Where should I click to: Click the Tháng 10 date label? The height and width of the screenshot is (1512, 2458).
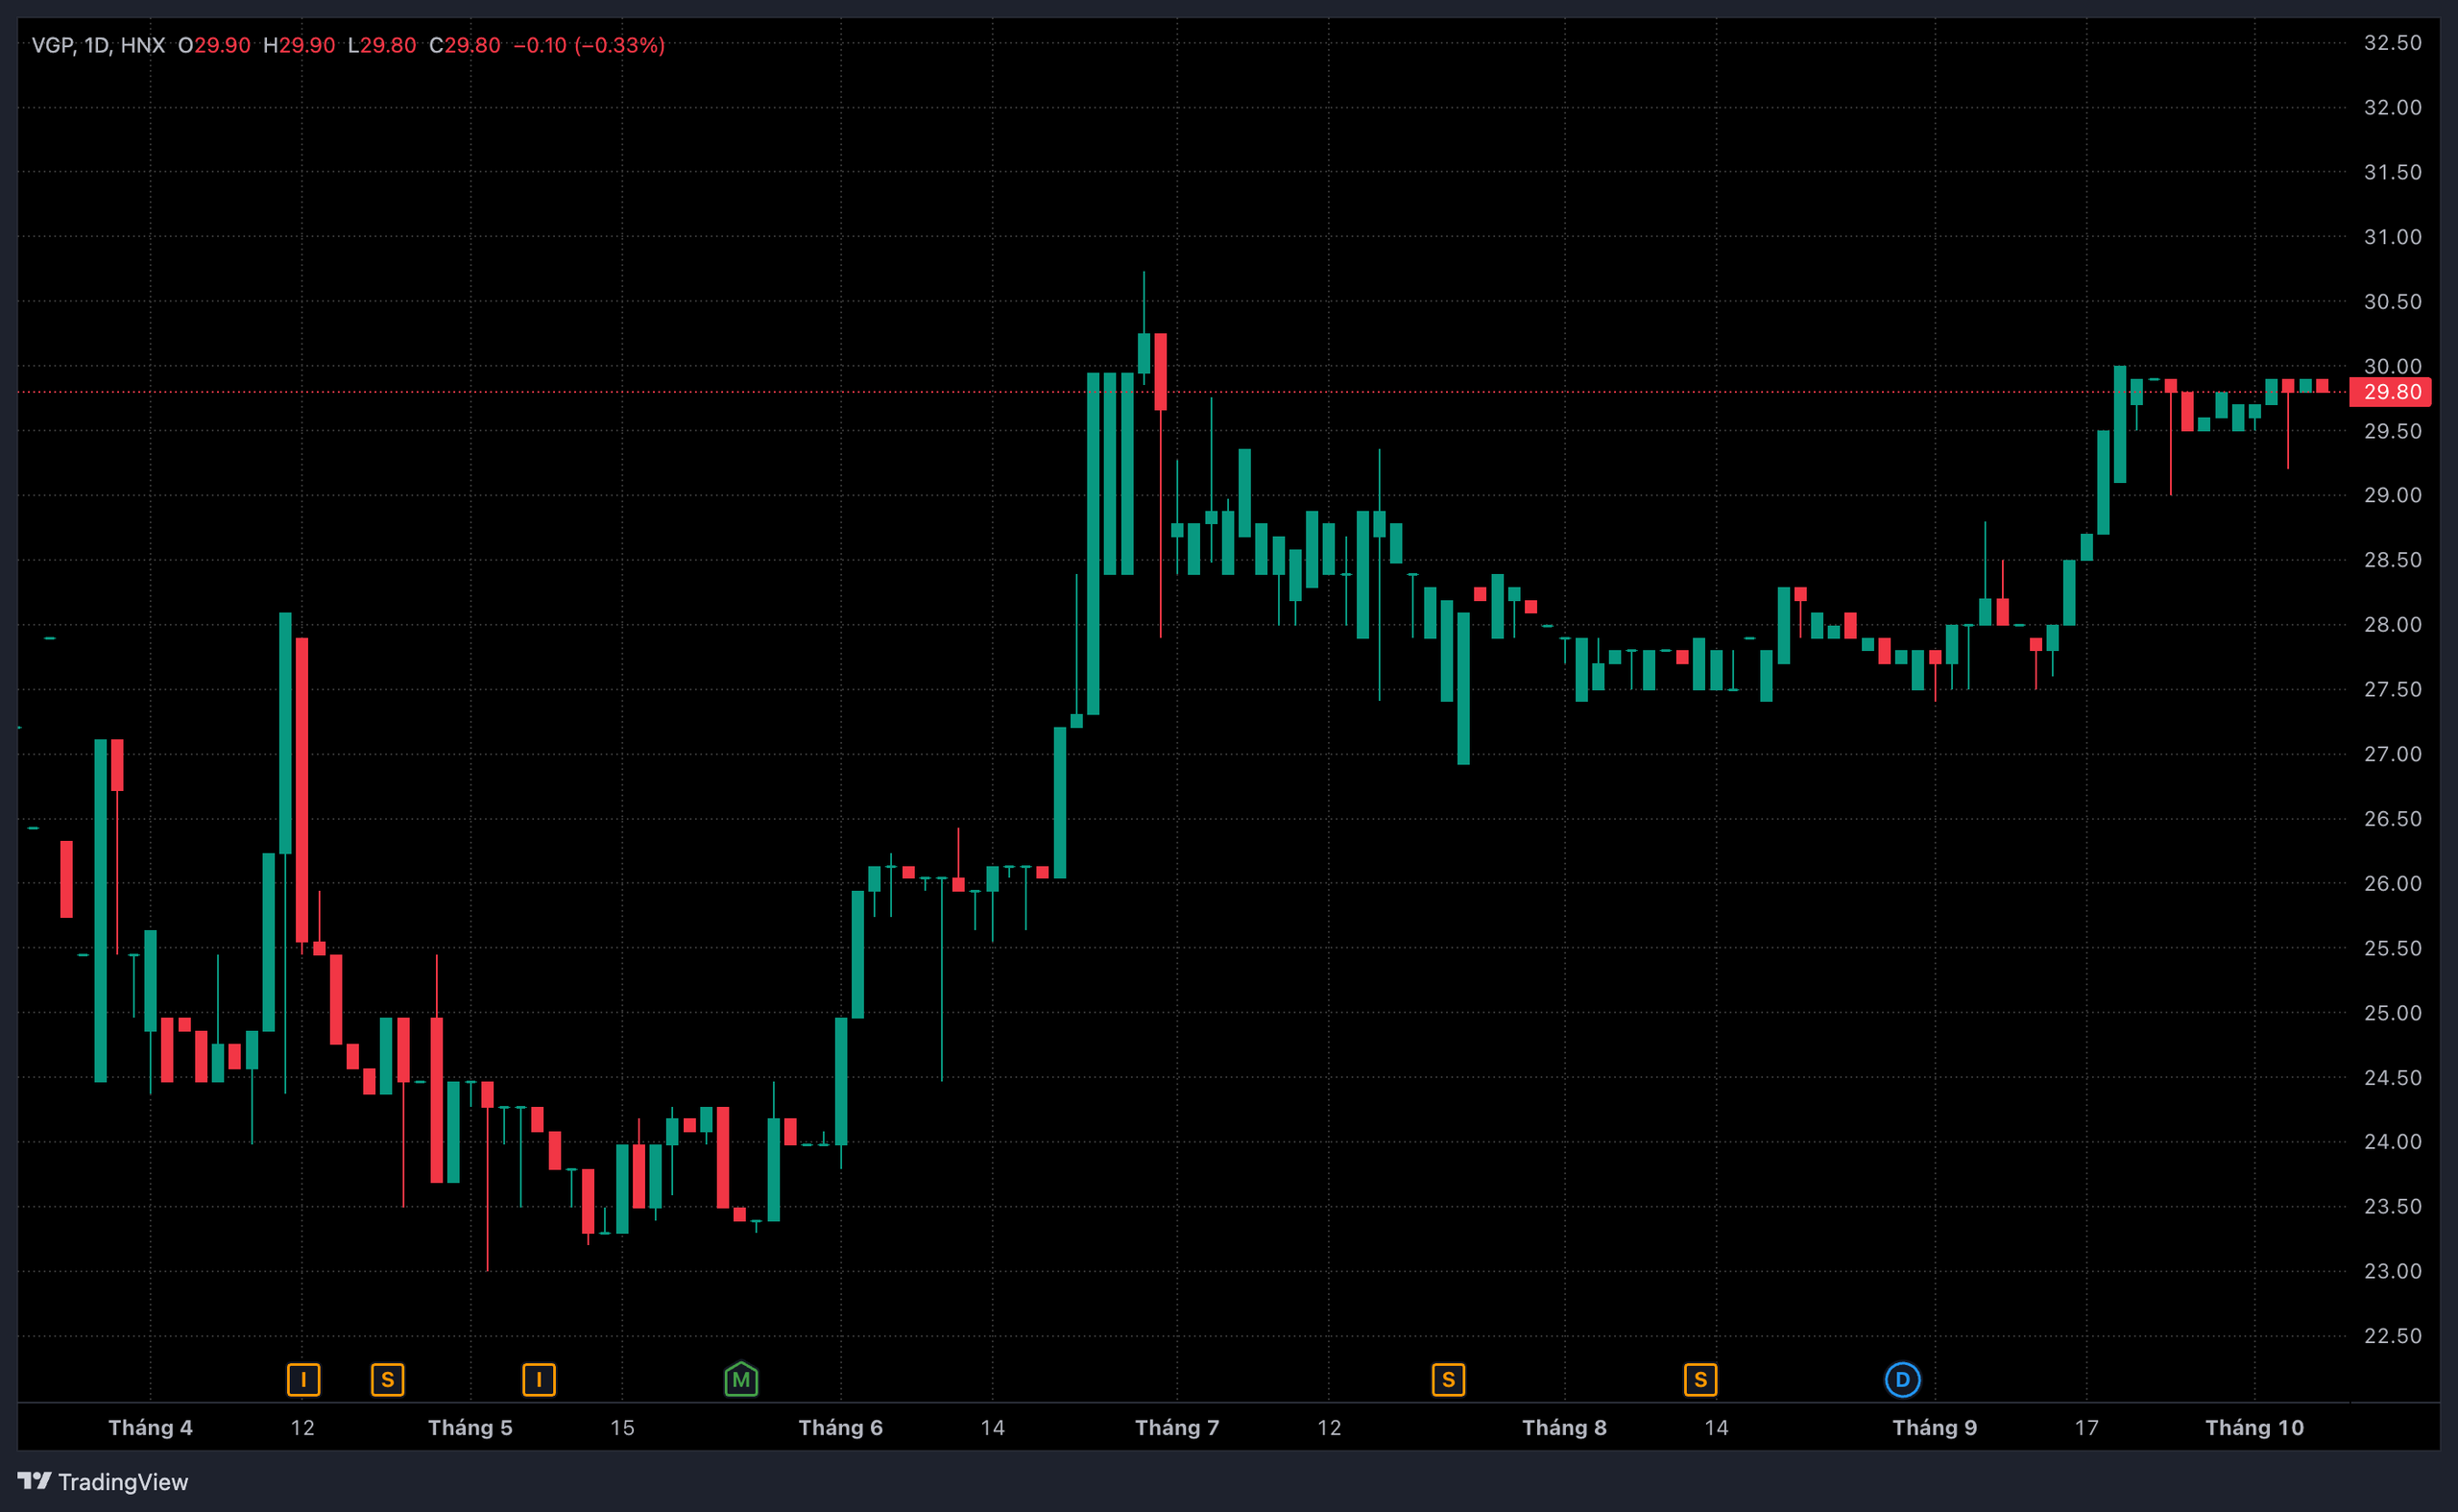(2254, 1427)
